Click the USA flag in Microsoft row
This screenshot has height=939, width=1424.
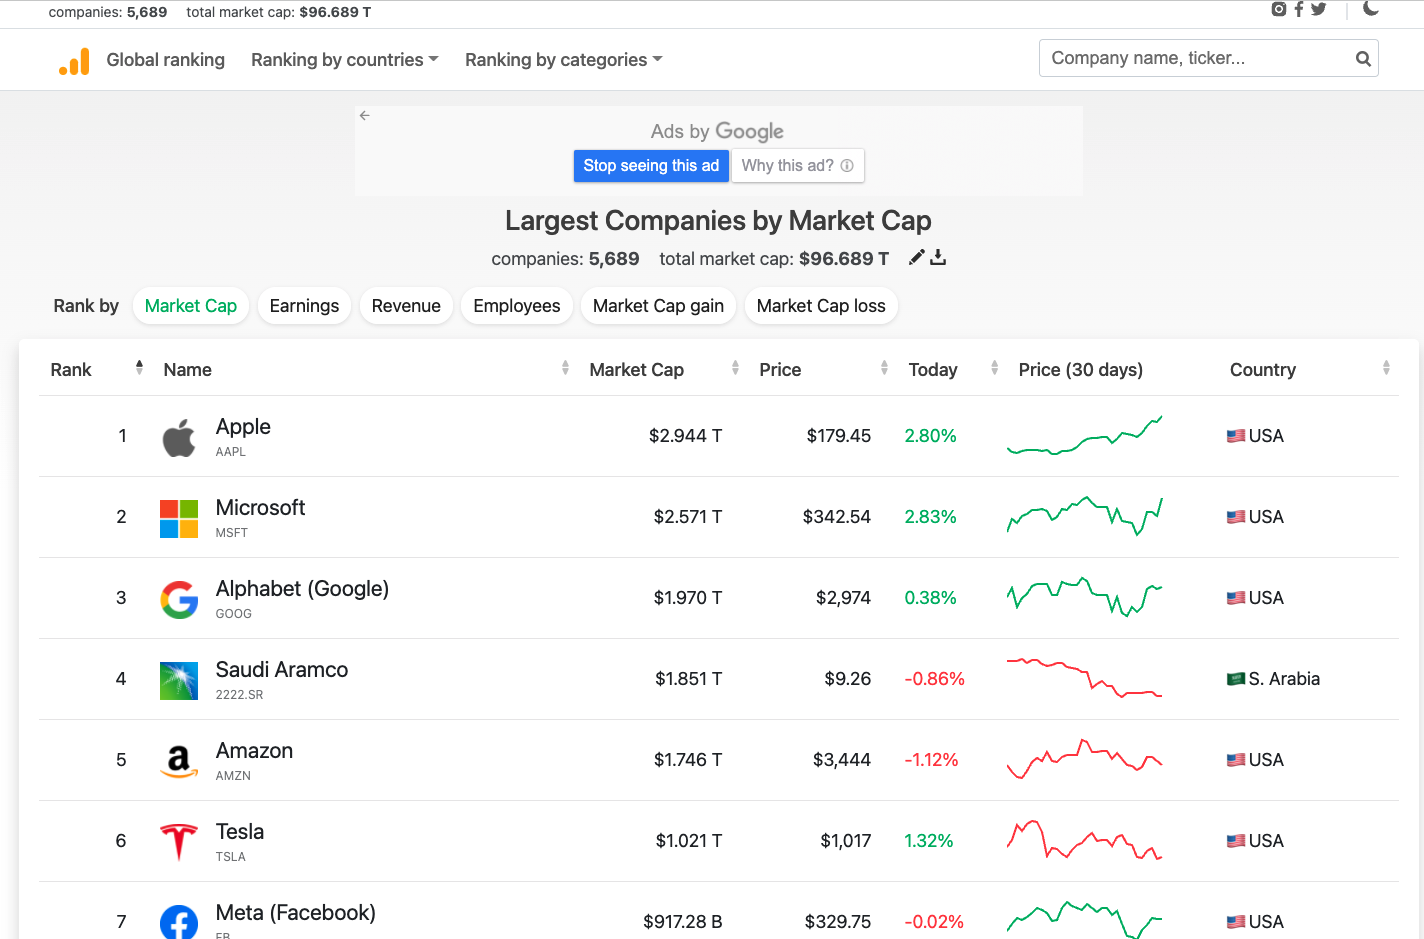pyautogui.click(x=1236, y=517)
